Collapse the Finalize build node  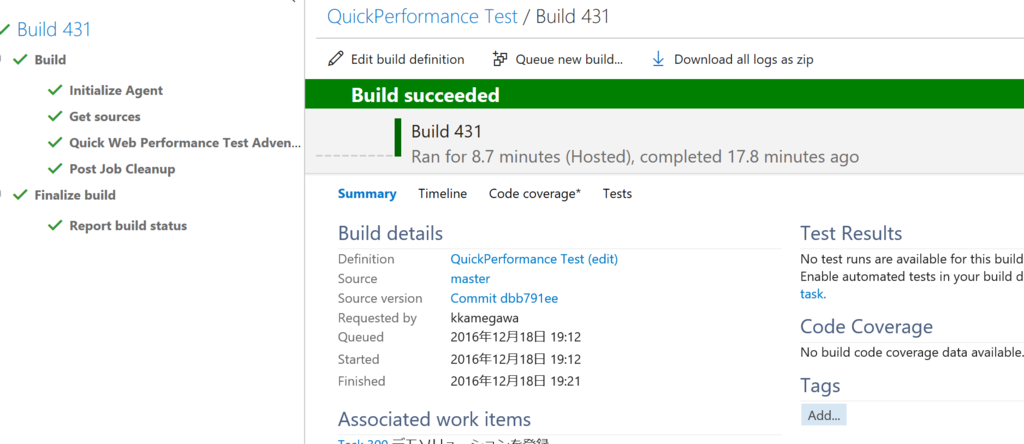tap(1, 195)
